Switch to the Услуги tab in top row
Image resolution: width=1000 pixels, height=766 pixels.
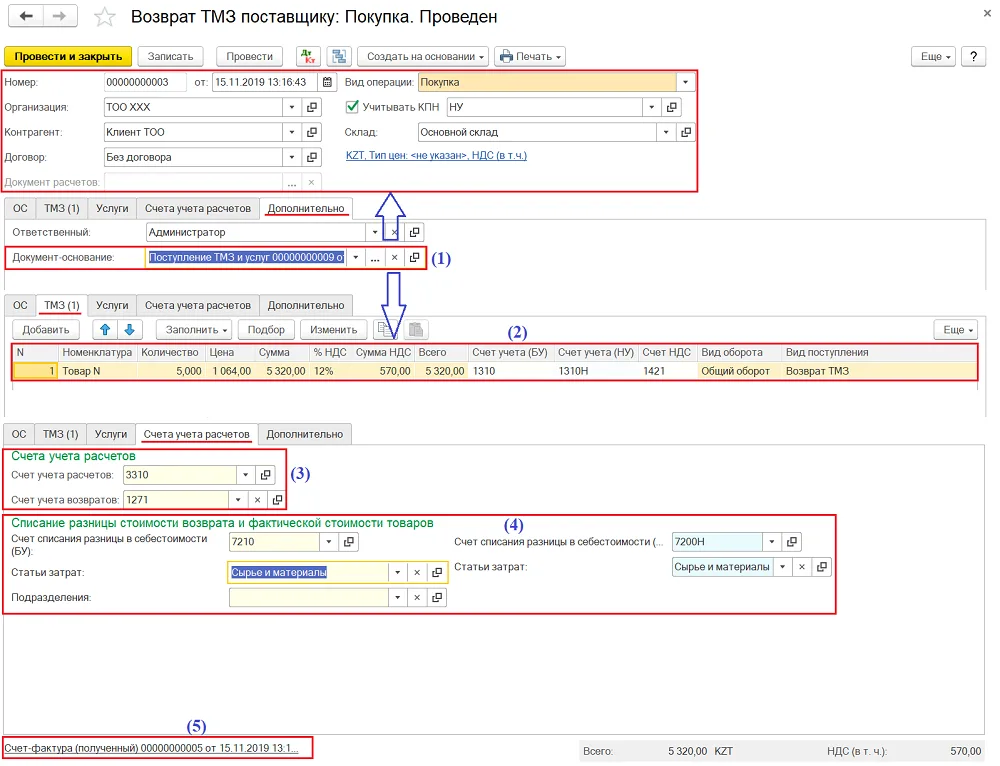coord(112,208)
